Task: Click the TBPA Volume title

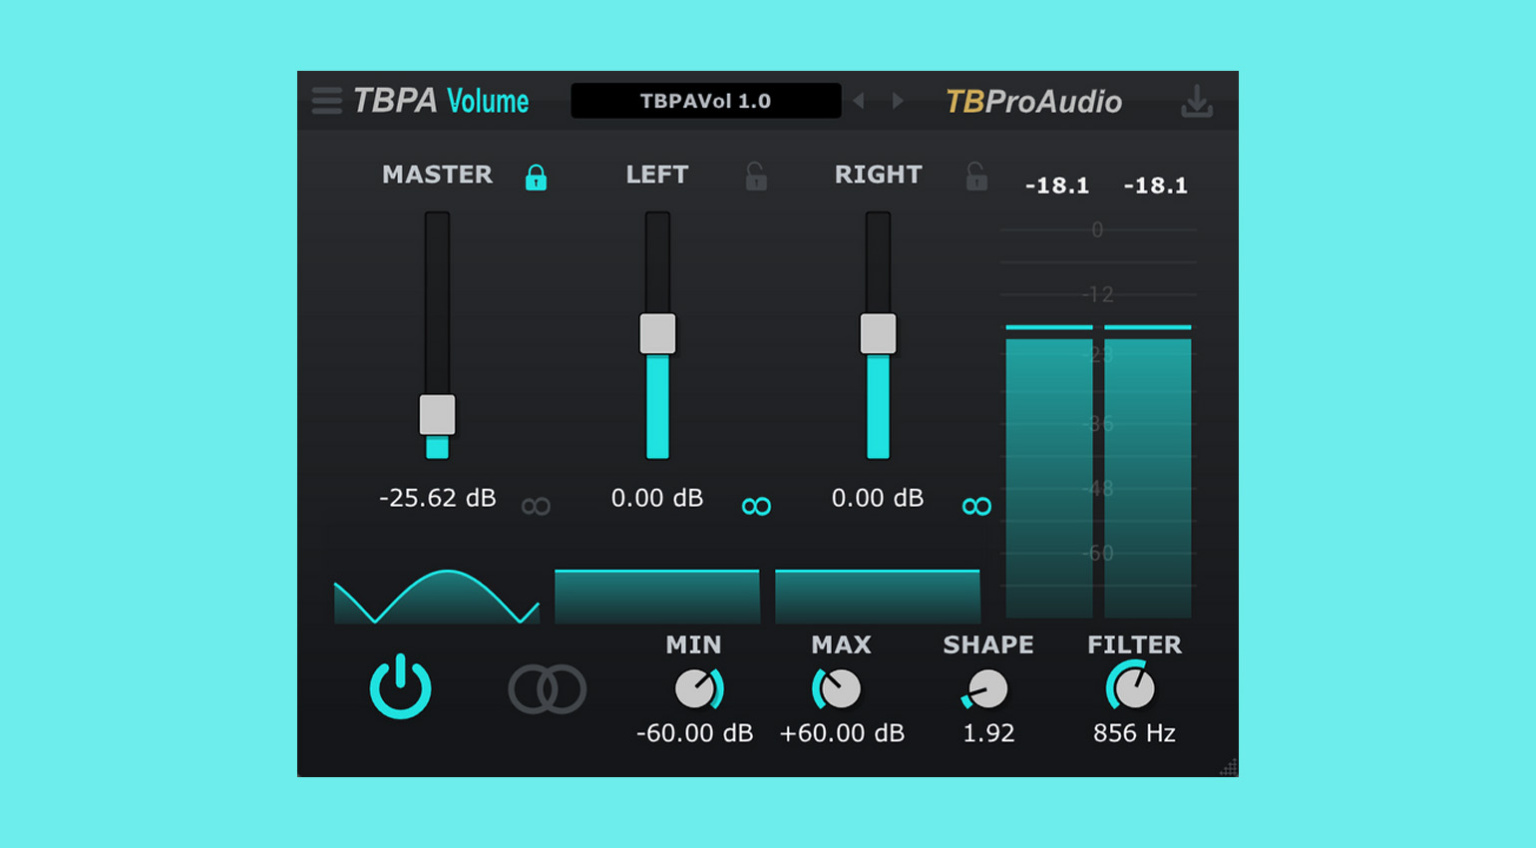Action: coord(442,100)
